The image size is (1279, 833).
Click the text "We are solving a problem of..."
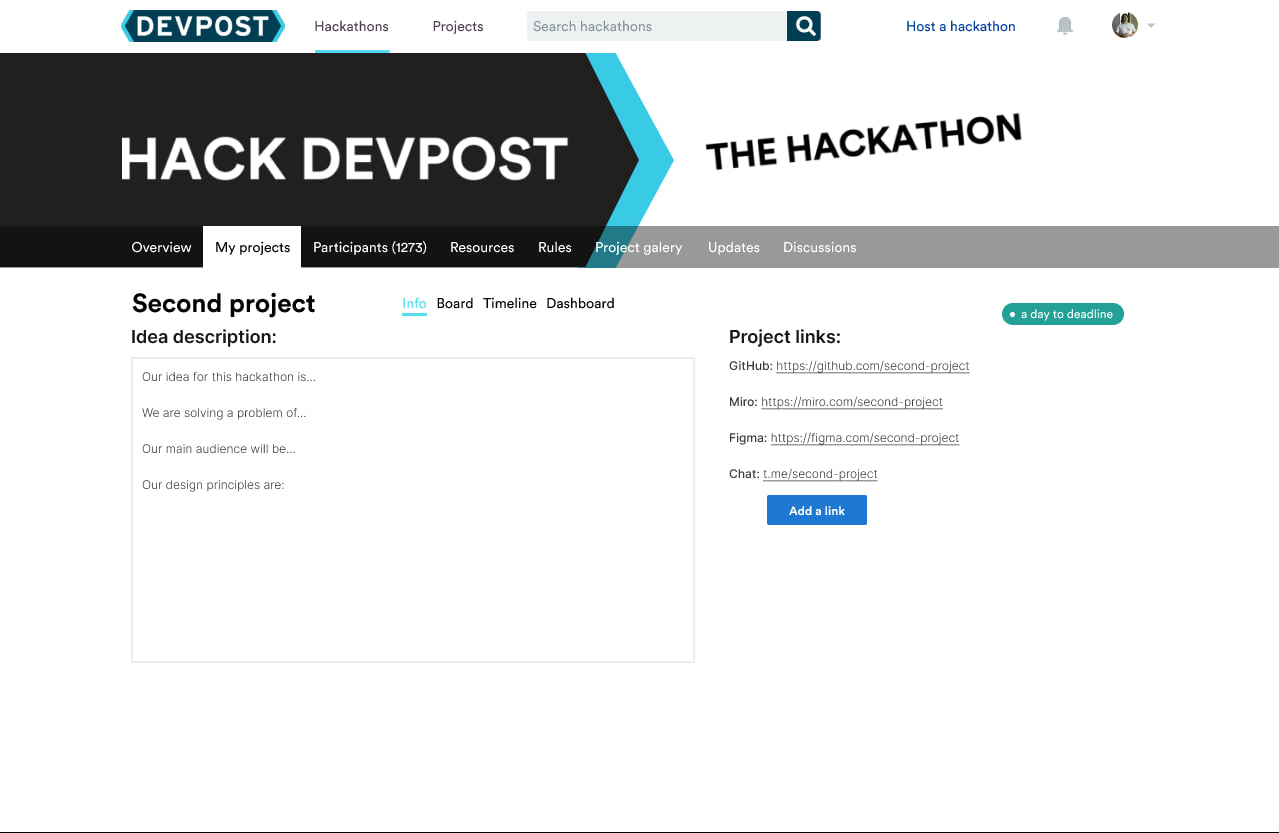[x=224, y=413]
